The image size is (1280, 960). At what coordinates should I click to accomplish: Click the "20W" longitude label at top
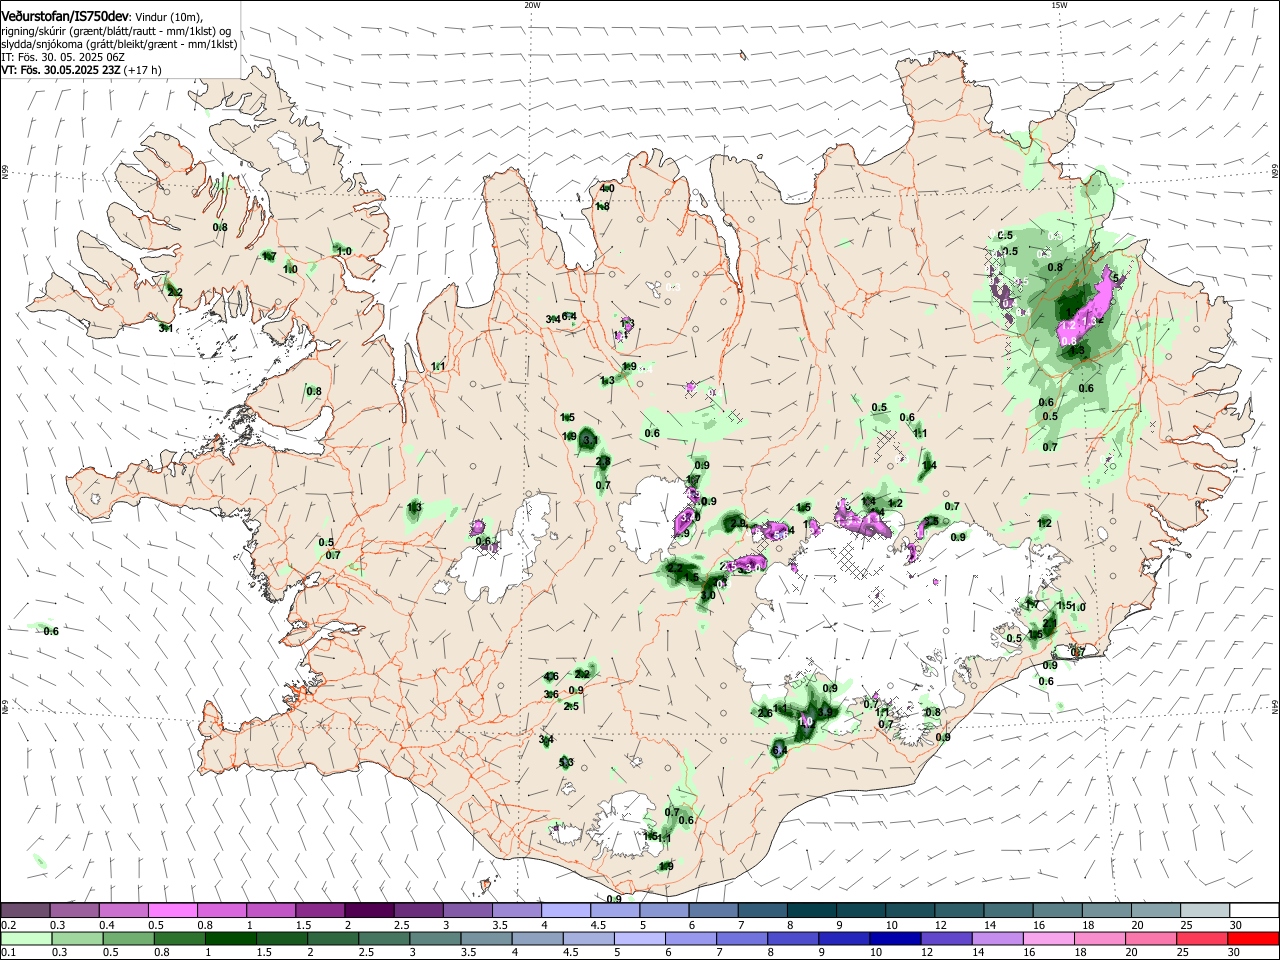click(x=532, y=5)
